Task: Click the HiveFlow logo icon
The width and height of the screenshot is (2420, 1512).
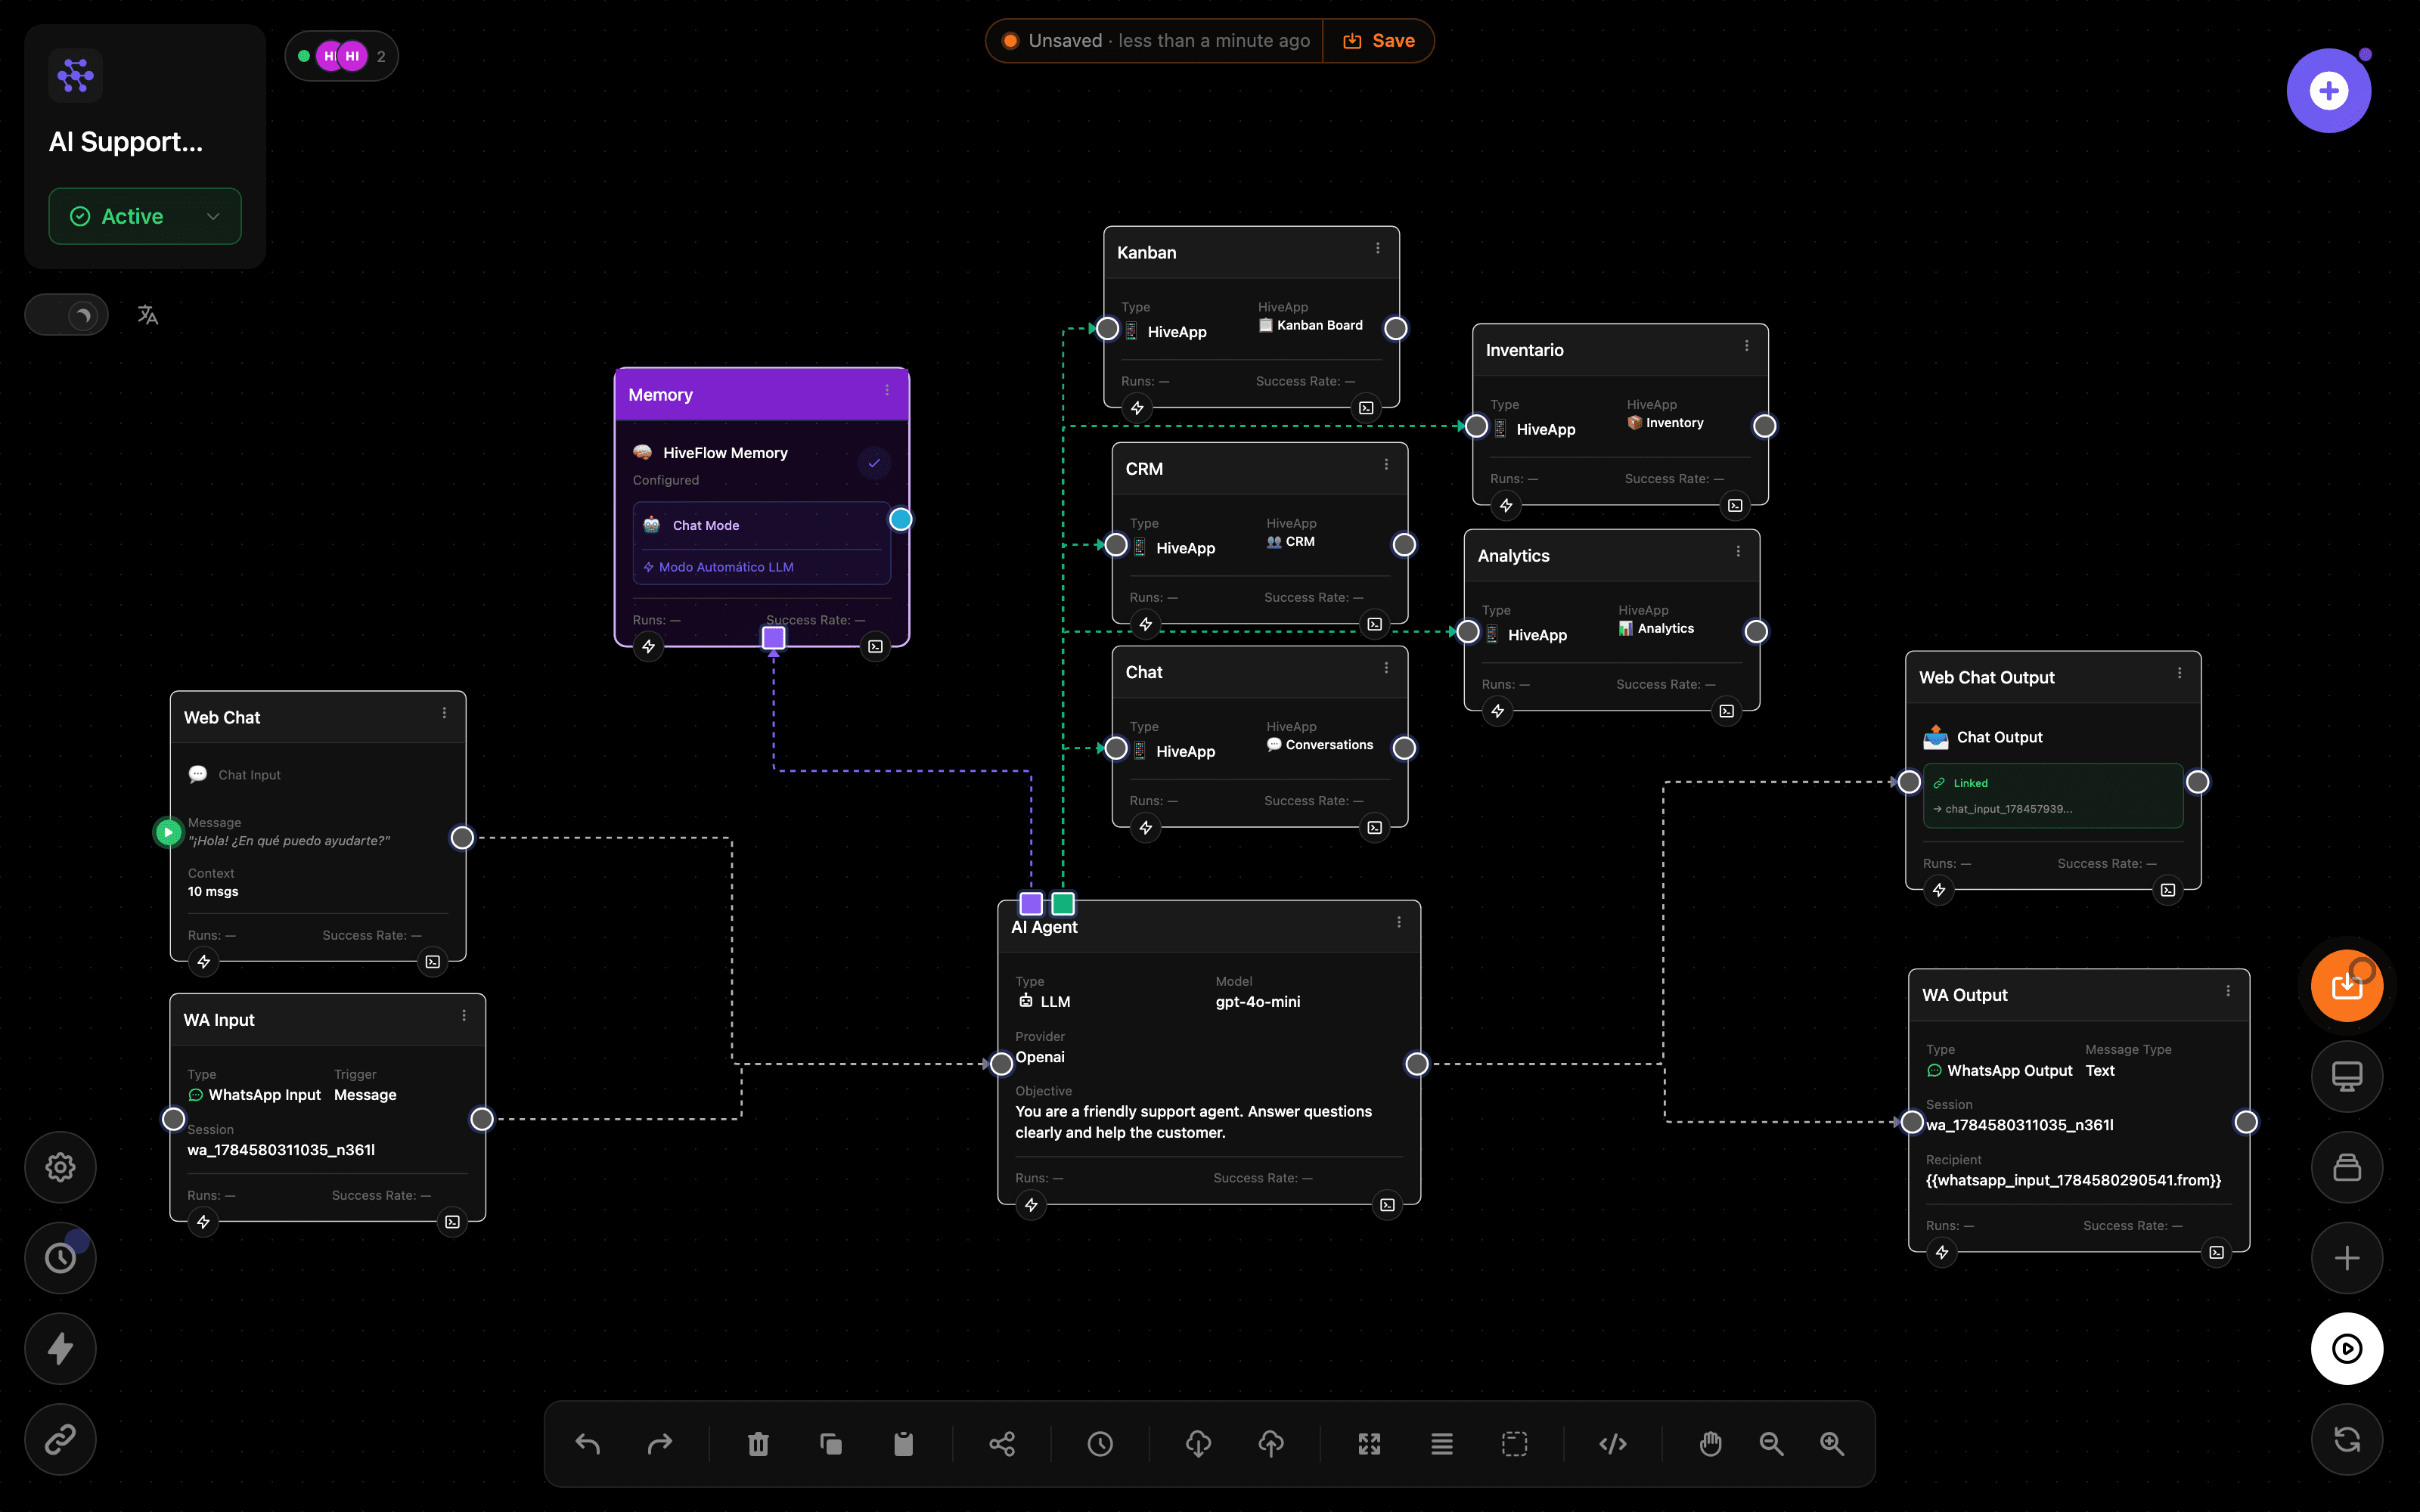Action: (76, 75)
